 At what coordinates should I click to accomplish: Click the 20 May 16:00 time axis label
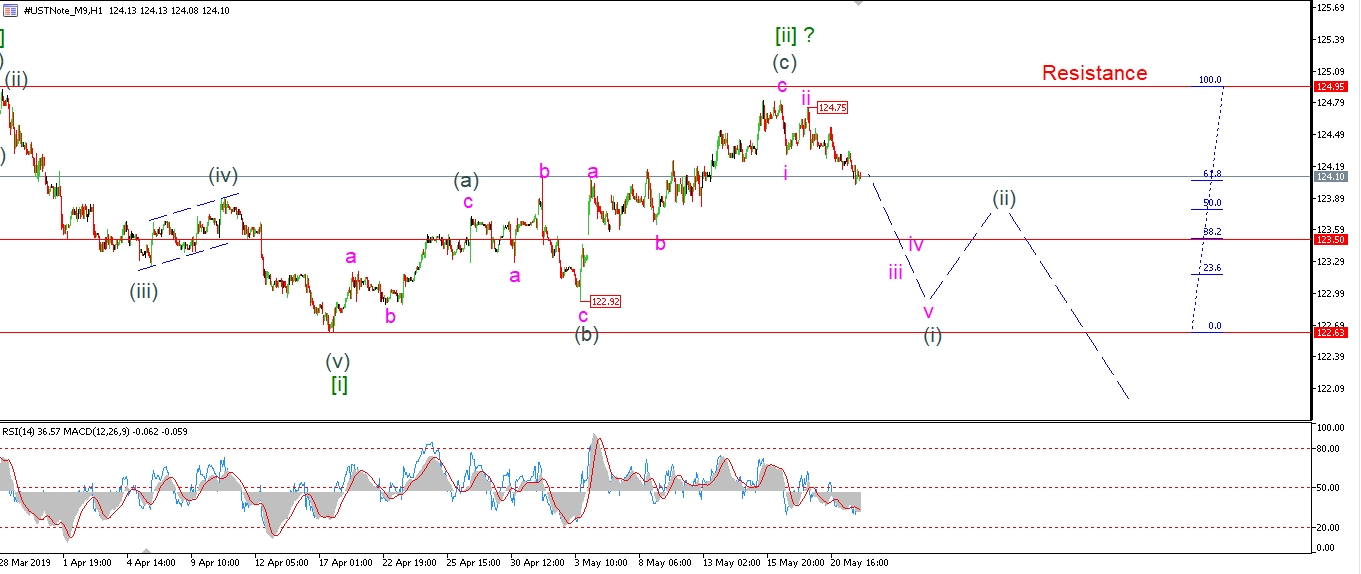[x=860, y=562]
